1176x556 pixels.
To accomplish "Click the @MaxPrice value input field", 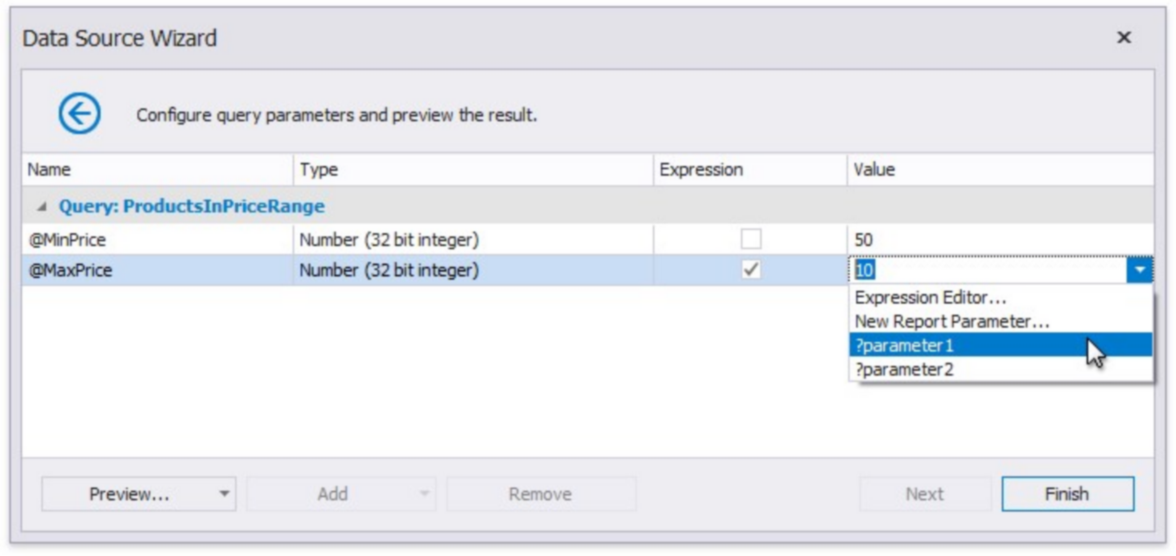I will pos(985,271).
